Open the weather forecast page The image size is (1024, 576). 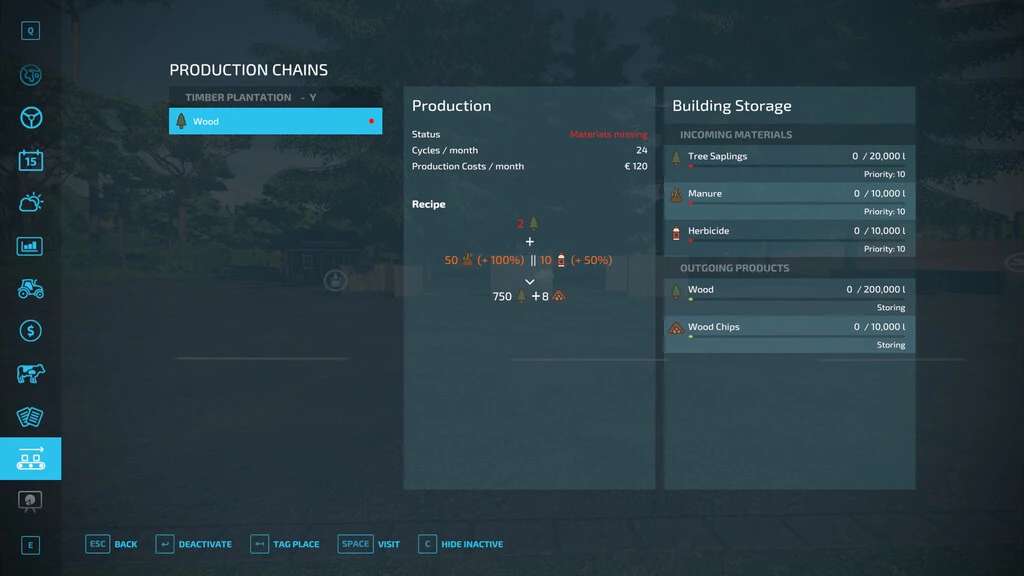click(31, 203)
